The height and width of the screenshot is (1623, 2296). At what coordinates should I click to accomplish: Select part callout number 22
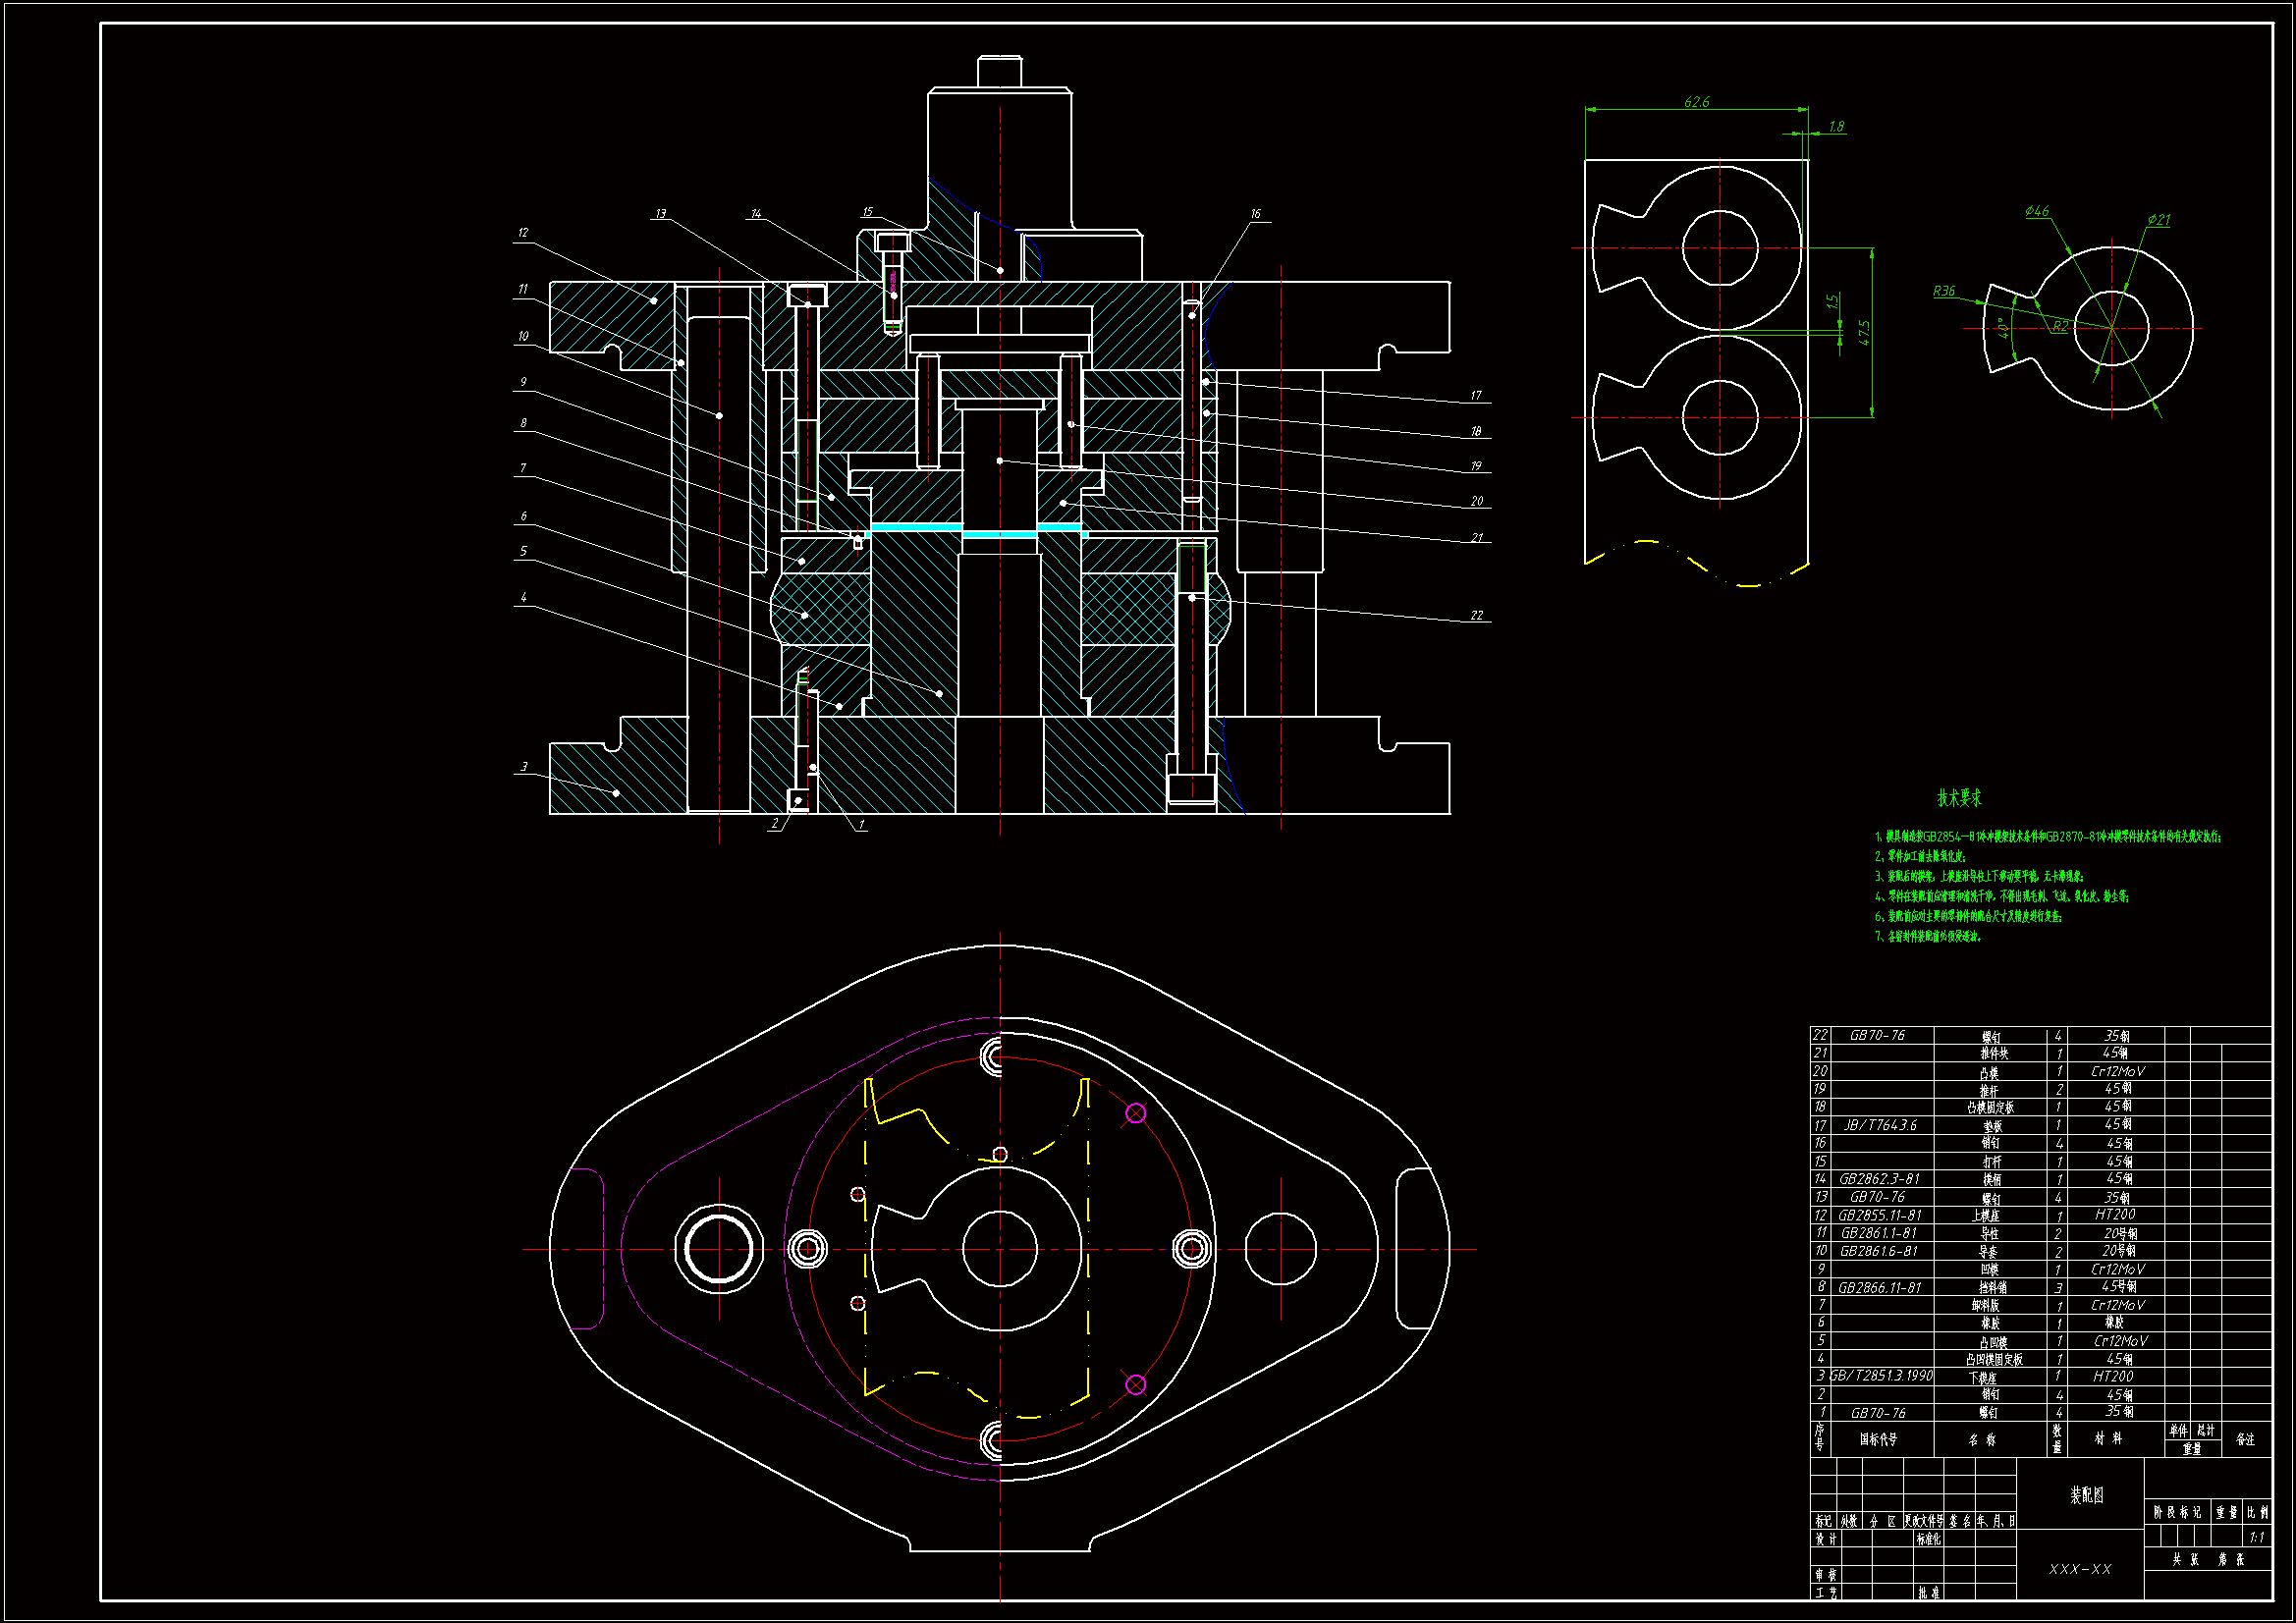tap(1476, 615)
